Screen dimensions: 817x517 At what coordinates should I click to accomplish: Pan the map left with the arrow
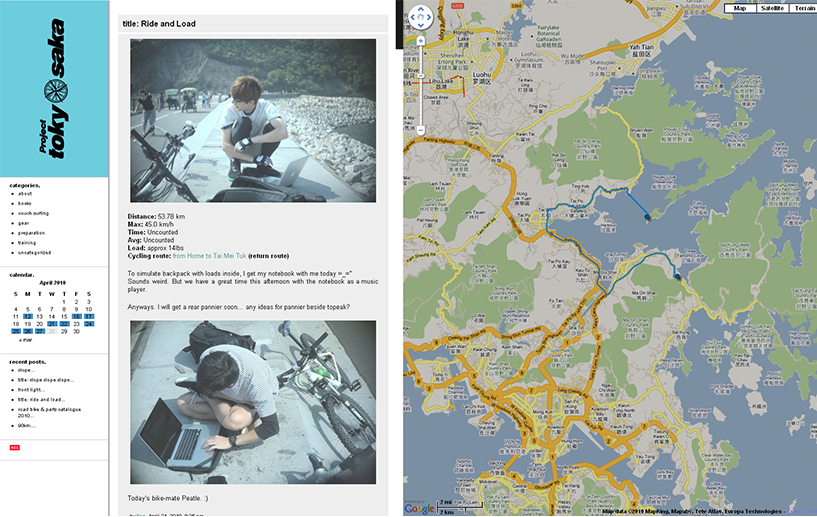pos(413,17)
